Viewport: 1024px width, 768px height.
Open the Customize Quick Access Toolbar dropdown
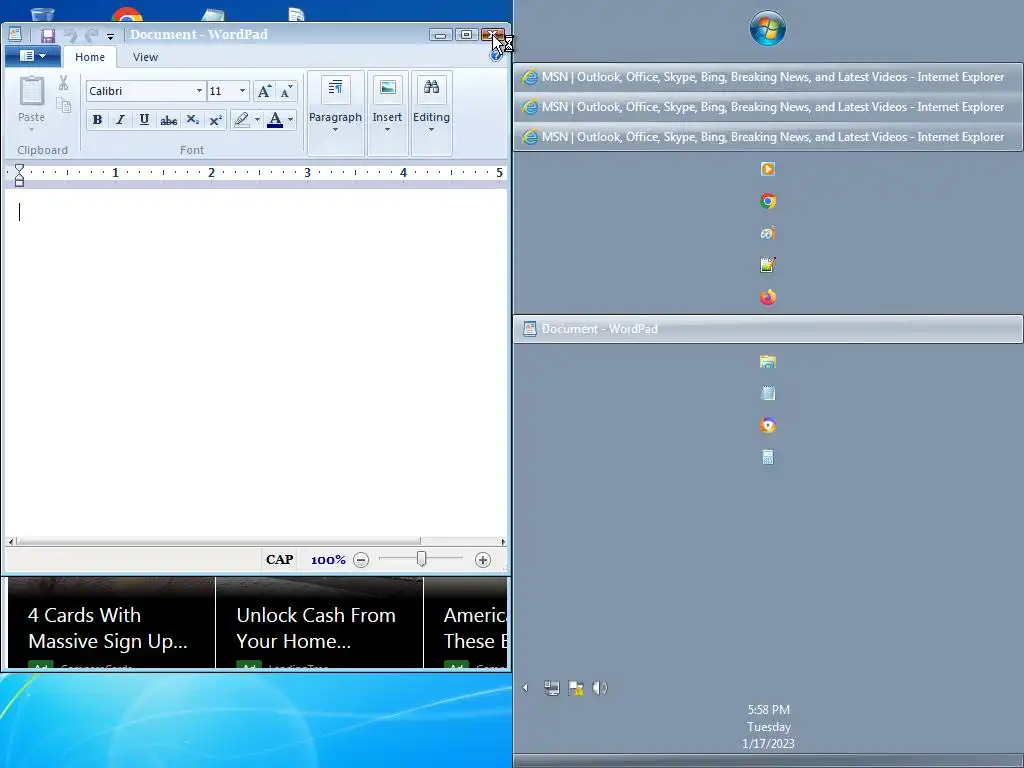tap(110, 37)
